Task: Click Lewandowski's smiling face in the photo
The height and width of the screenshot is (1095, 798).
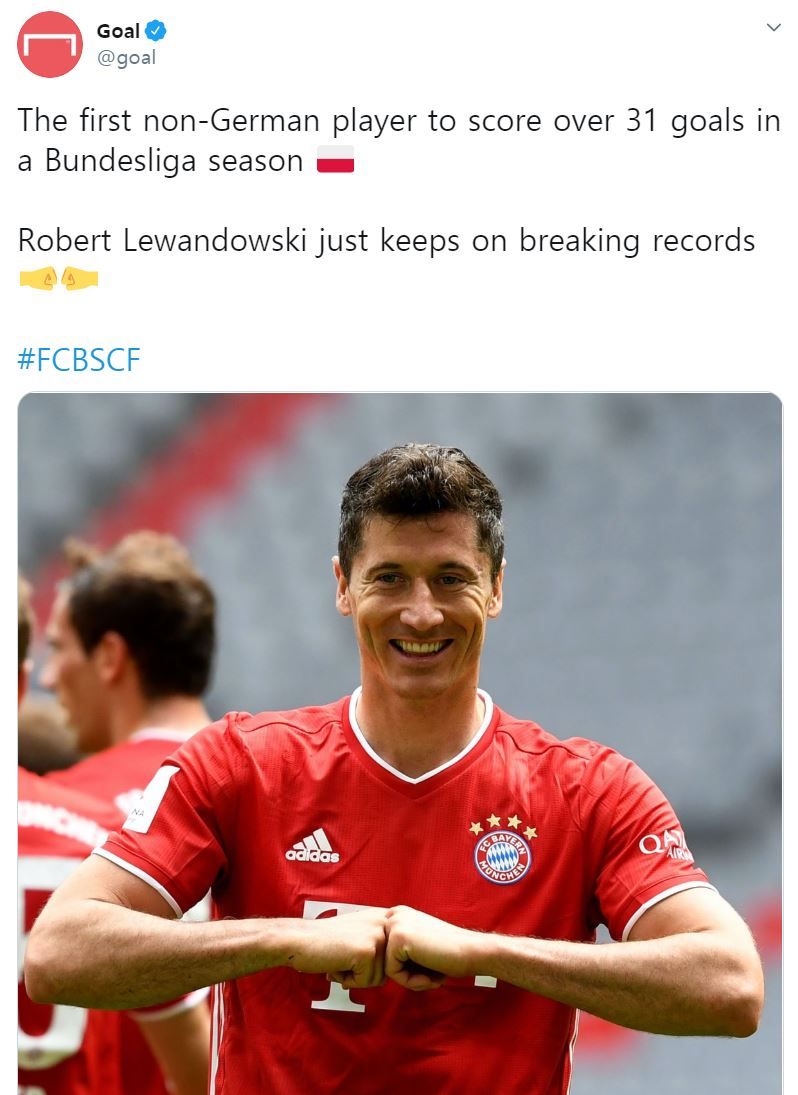Action: (420, 592)
